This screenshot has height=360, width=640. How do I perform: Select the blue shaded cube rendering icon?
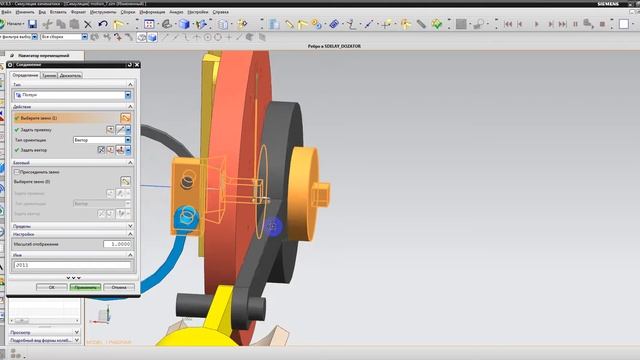184,24
